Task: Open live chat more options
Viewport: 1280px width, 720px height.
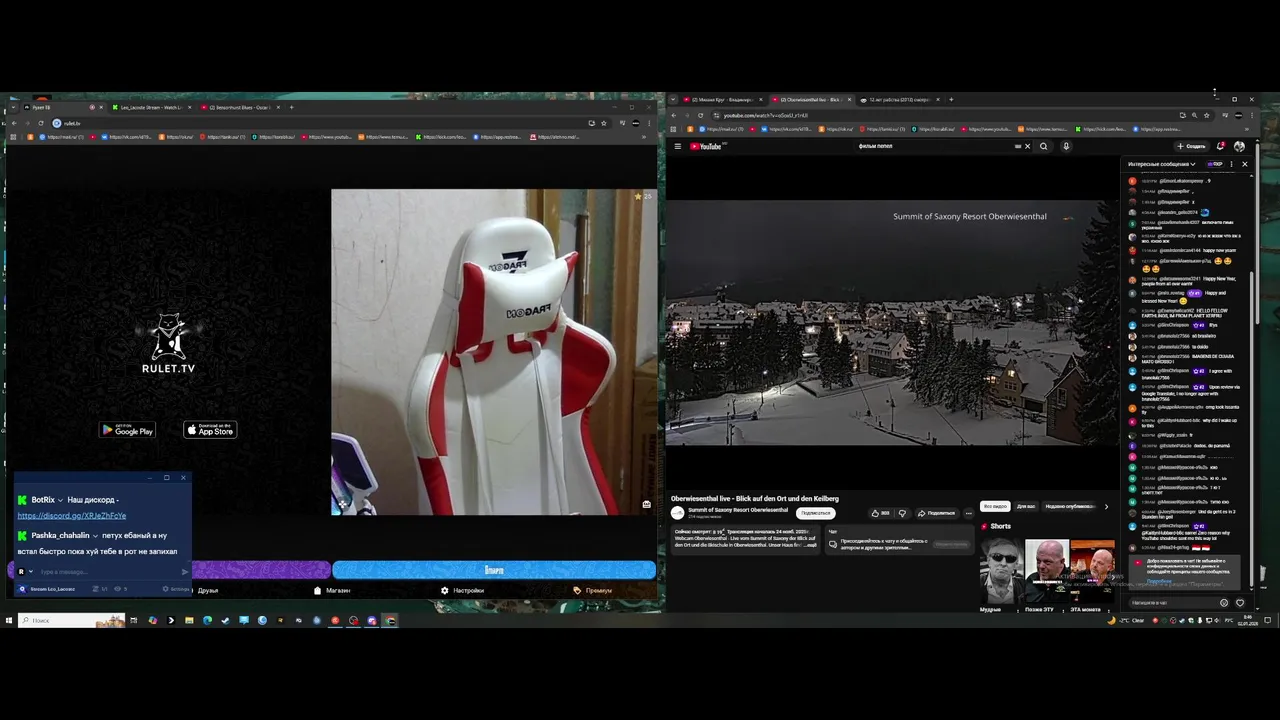Action: (x=1231, y=164)
